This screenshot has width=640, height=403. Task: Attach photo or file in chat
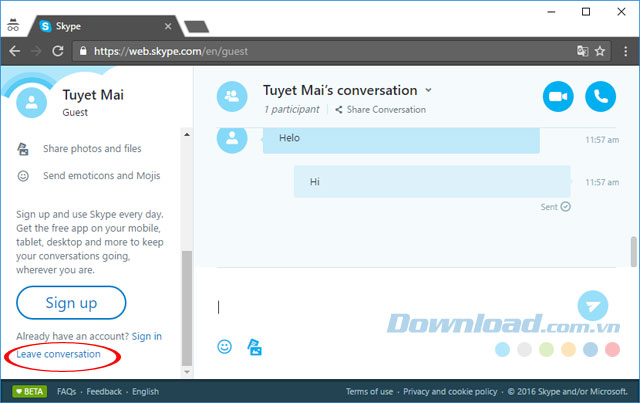point(254,347)
